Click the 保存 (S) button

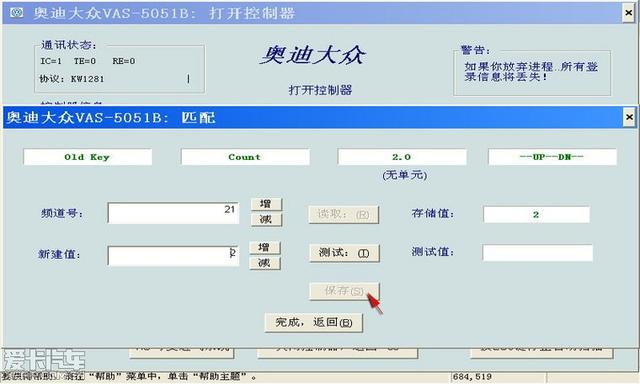tap(344, 291)
